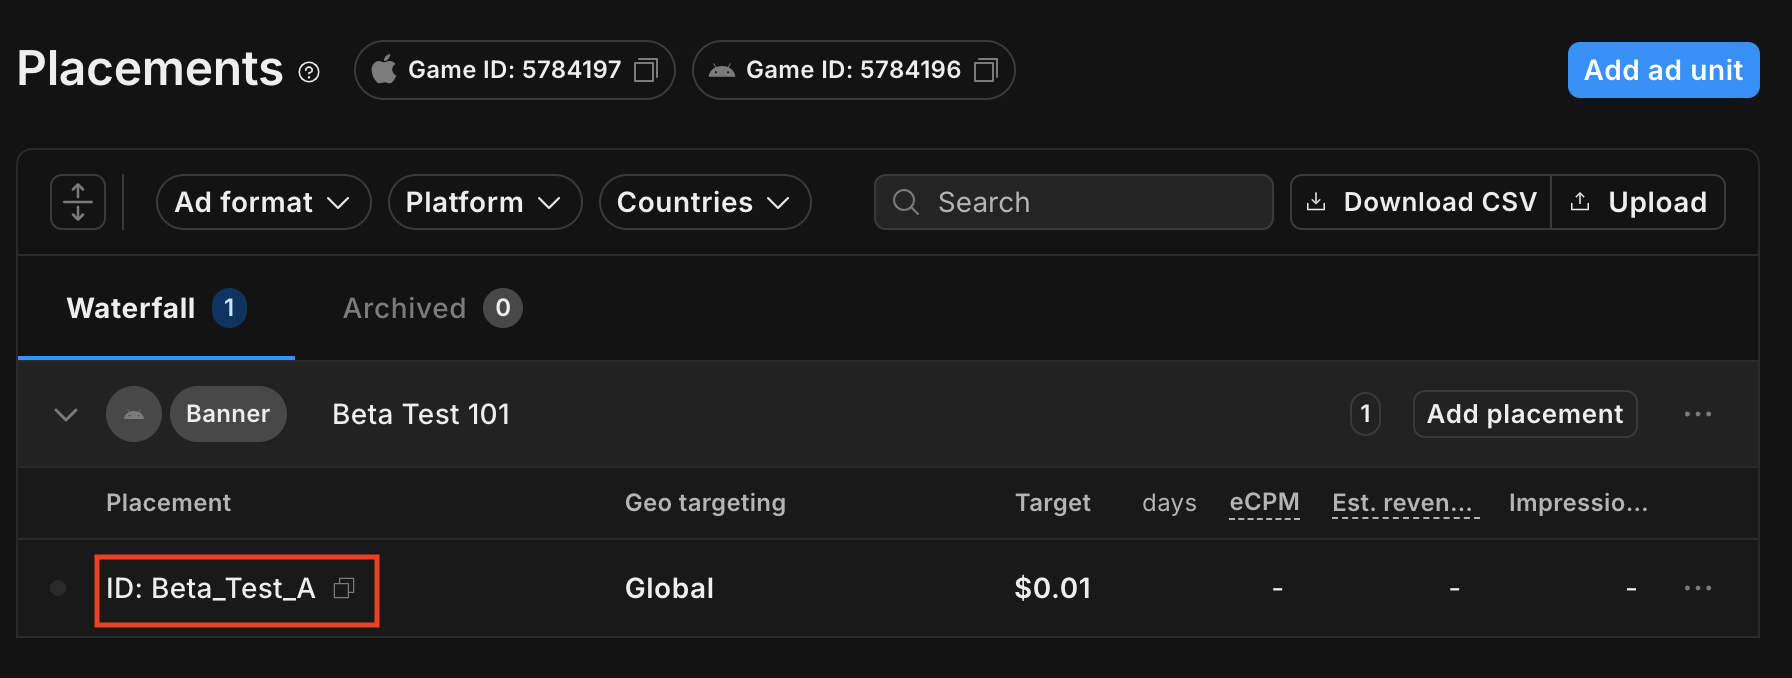Expand the Countries dropdown filter
Screen dimensions: 1792x678
[704, 202]
